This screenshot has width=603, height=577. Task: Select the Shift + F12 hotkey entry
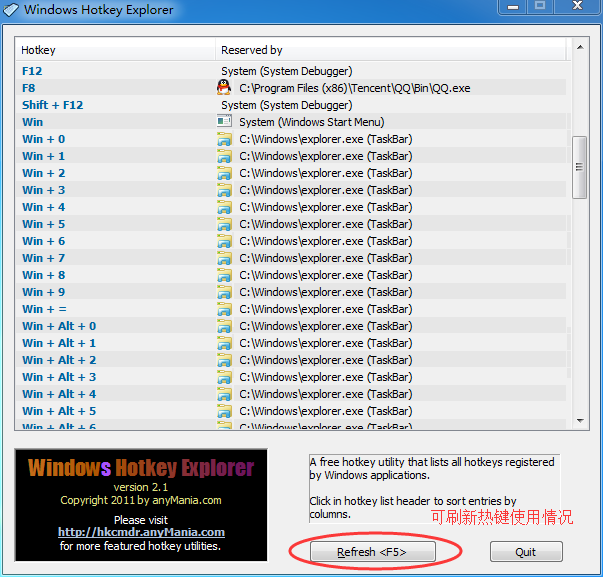(x=52, y=105)
